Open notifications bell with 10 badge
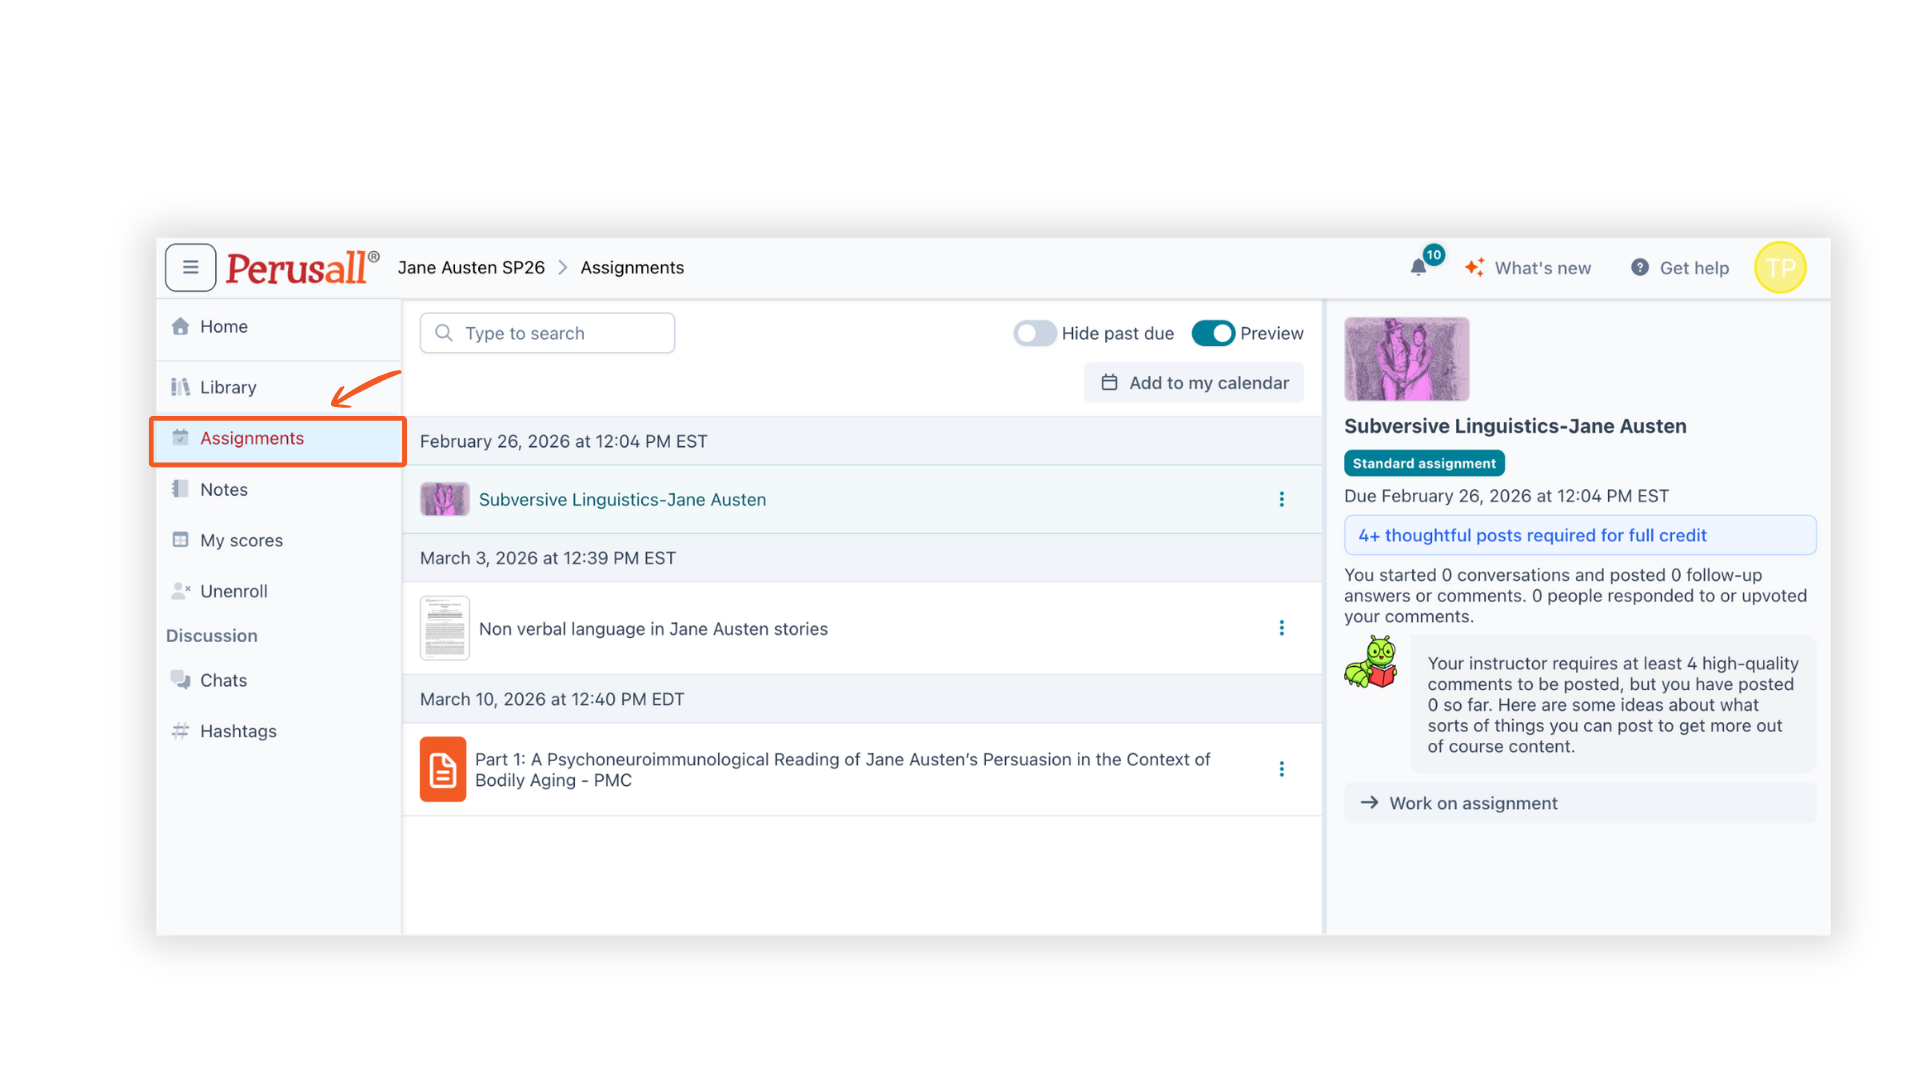1920x1080 pixels. 1419,267
